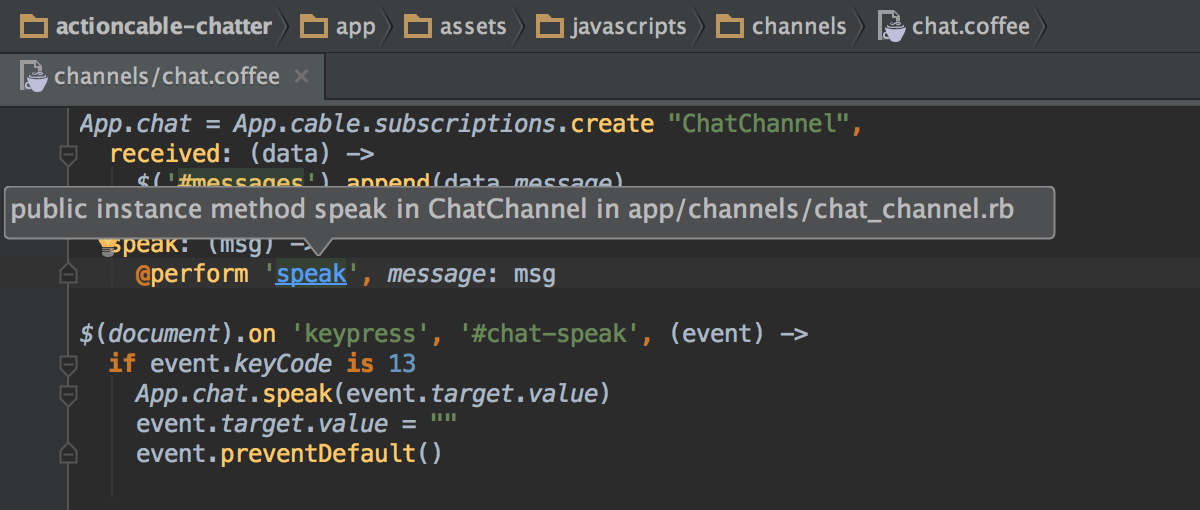
Task: Click the channels folder icon in breadcrumb
Action: [x=731, y=26]
